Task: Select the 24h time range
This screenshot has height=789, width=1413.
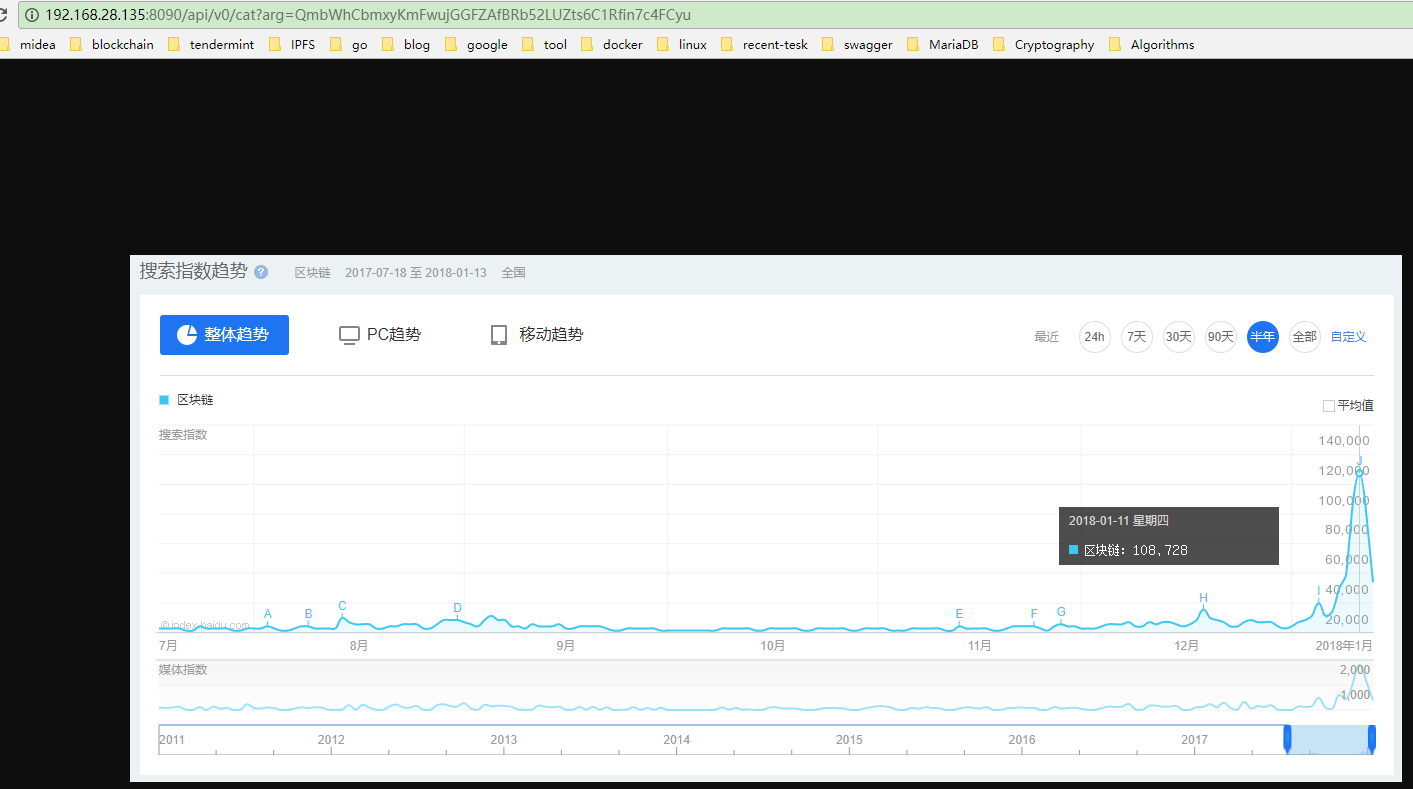Action: coord(1095,337)
